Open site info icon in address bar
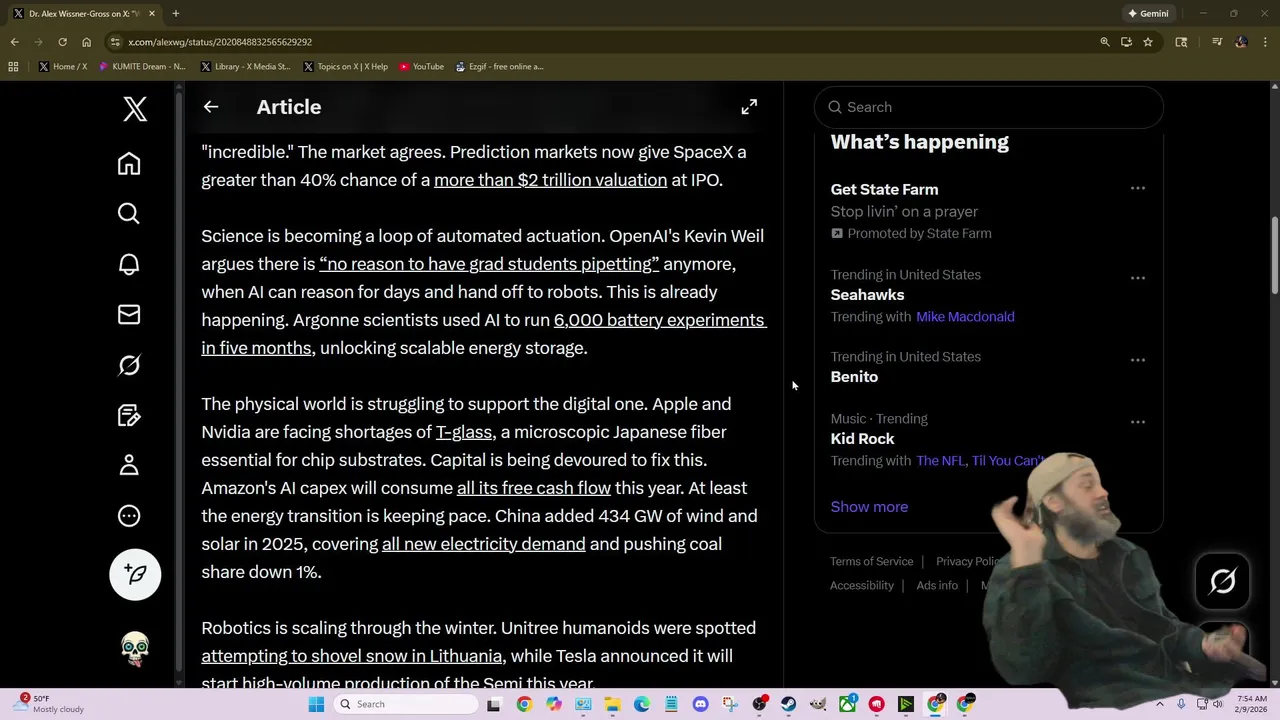Viewport: 1280px width, 720px height. pos(116,42)
